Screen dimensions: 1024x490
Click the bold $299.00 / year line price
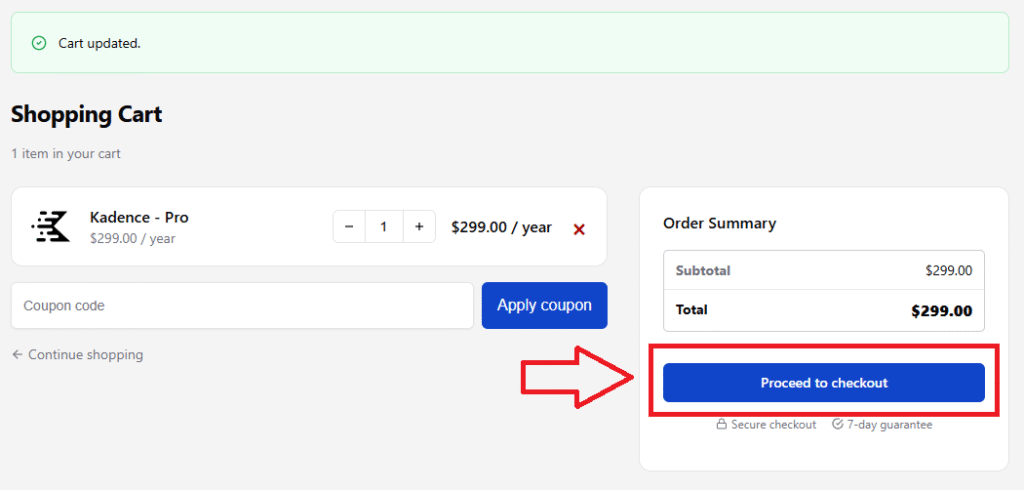502,227
